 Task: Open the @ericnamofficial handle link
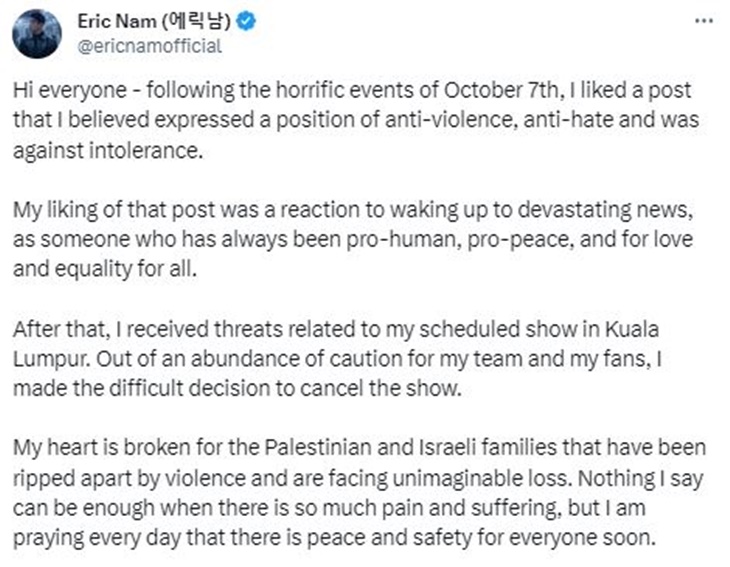149,46
